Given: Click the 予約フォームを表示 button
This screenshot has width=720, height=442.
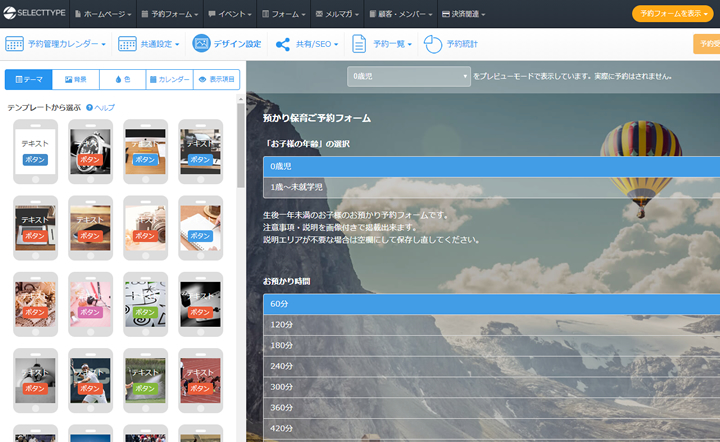Looking at the screenshot, I should (x=675, y=14).
